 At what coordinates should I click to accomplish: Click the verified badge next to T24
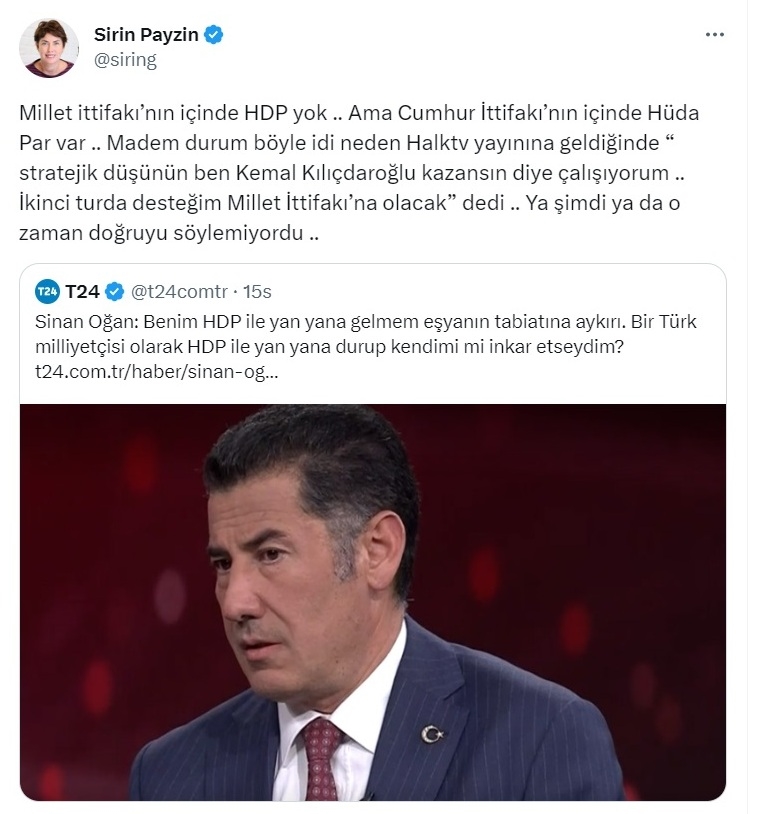point(115,292)
